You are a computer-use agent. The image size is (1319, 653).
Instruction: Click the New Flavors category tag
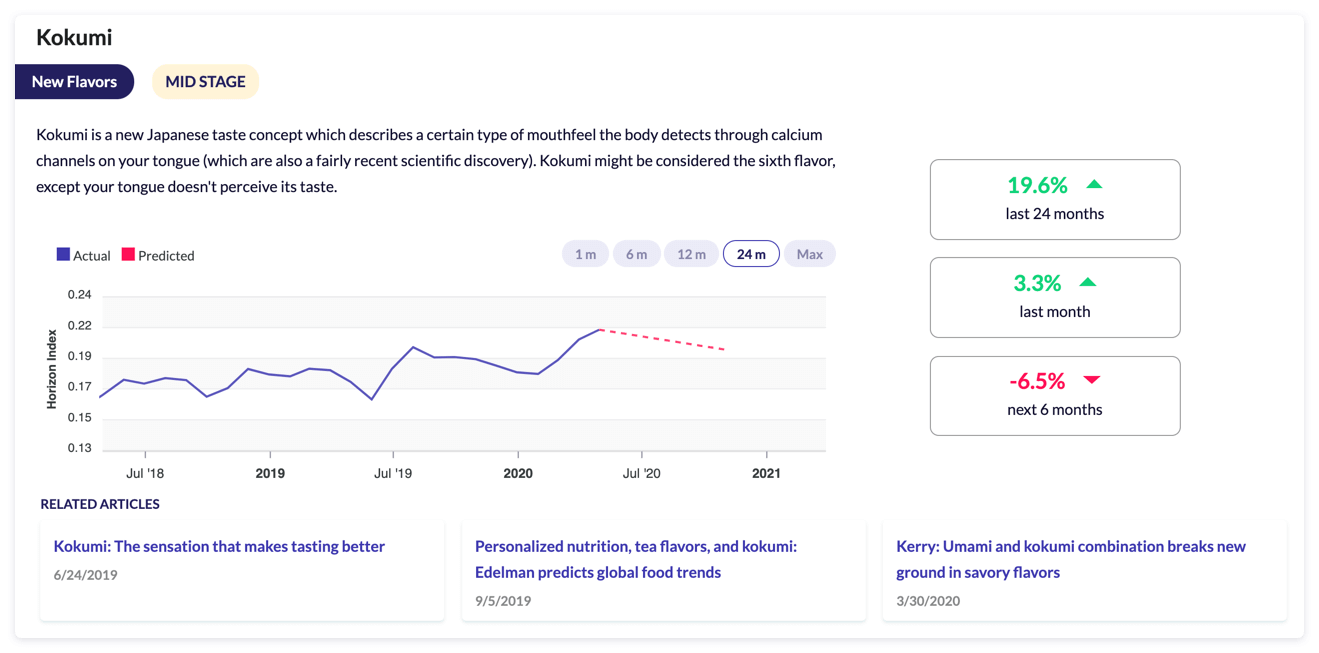pos(74,82)
